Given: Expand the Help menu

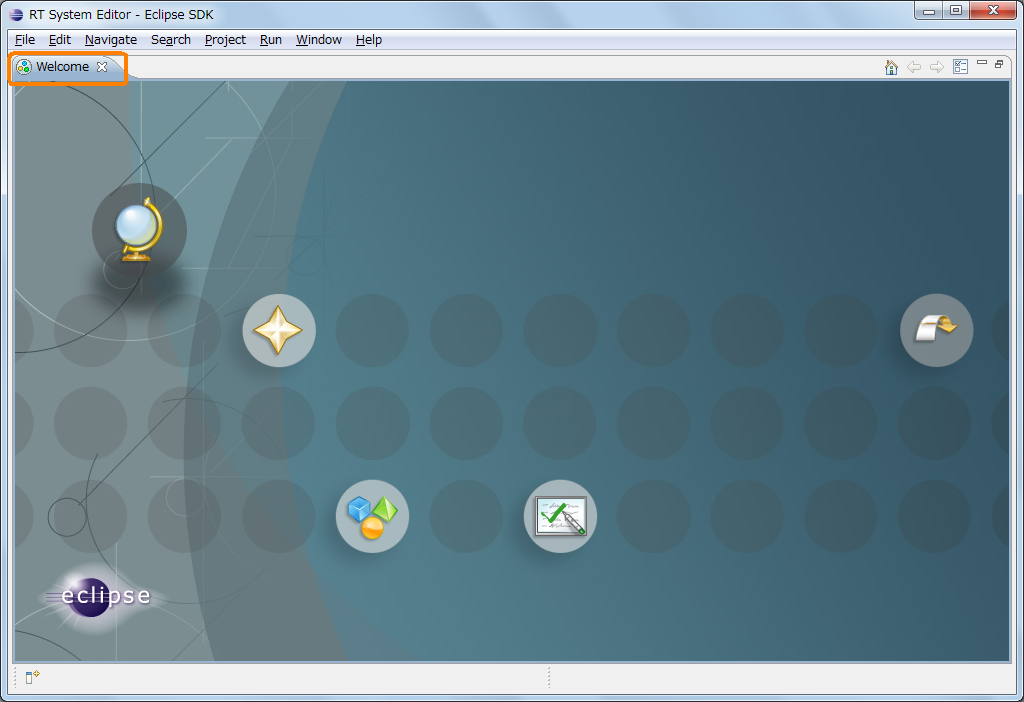Looking at the screenshot, I should [368, 40].
